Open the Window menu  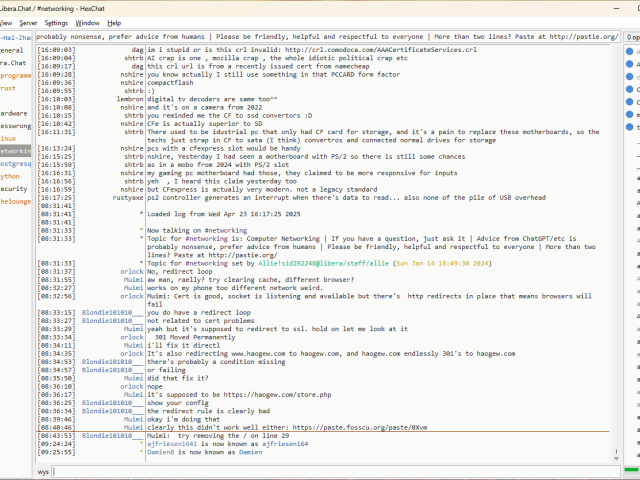pyautogui.click(x=87, y=22)
